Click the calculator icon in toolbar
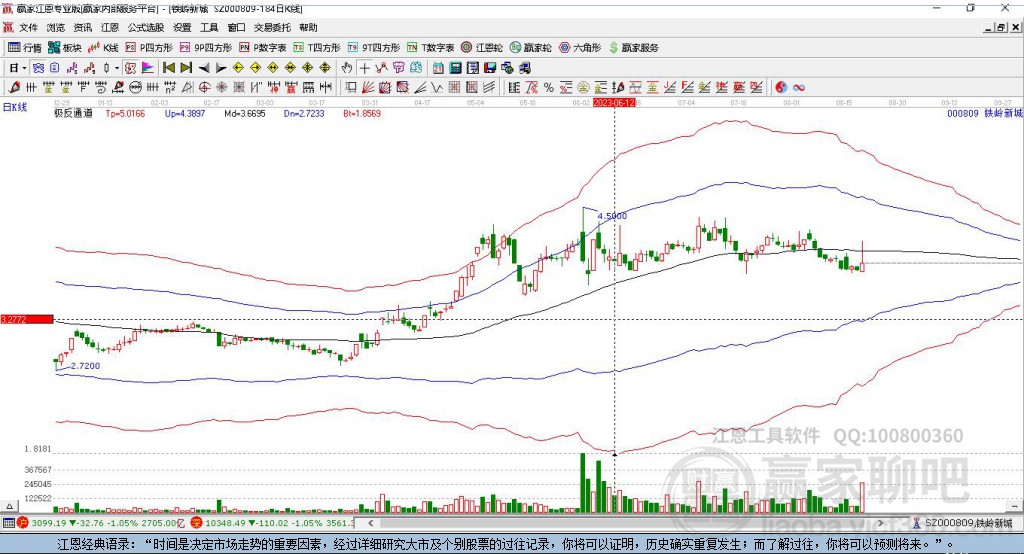 coord(455,68)
